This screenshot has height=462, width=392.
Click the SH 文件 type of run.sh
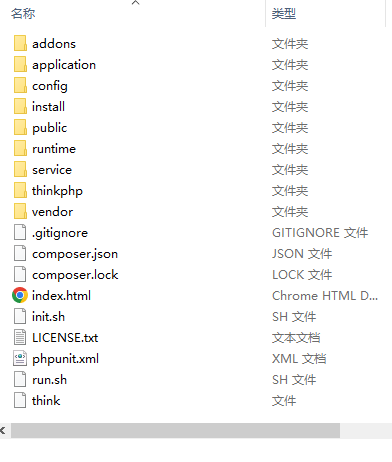(x=294, y=380)
